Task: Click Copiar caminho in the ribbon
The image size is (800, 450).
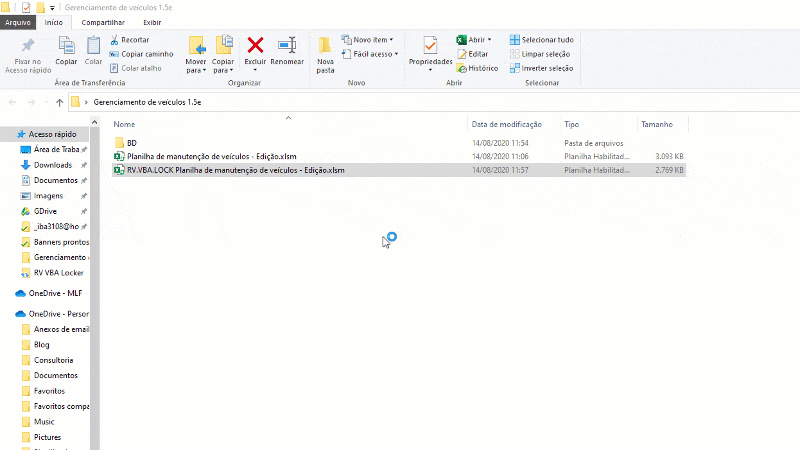Action: pos(141,54)
